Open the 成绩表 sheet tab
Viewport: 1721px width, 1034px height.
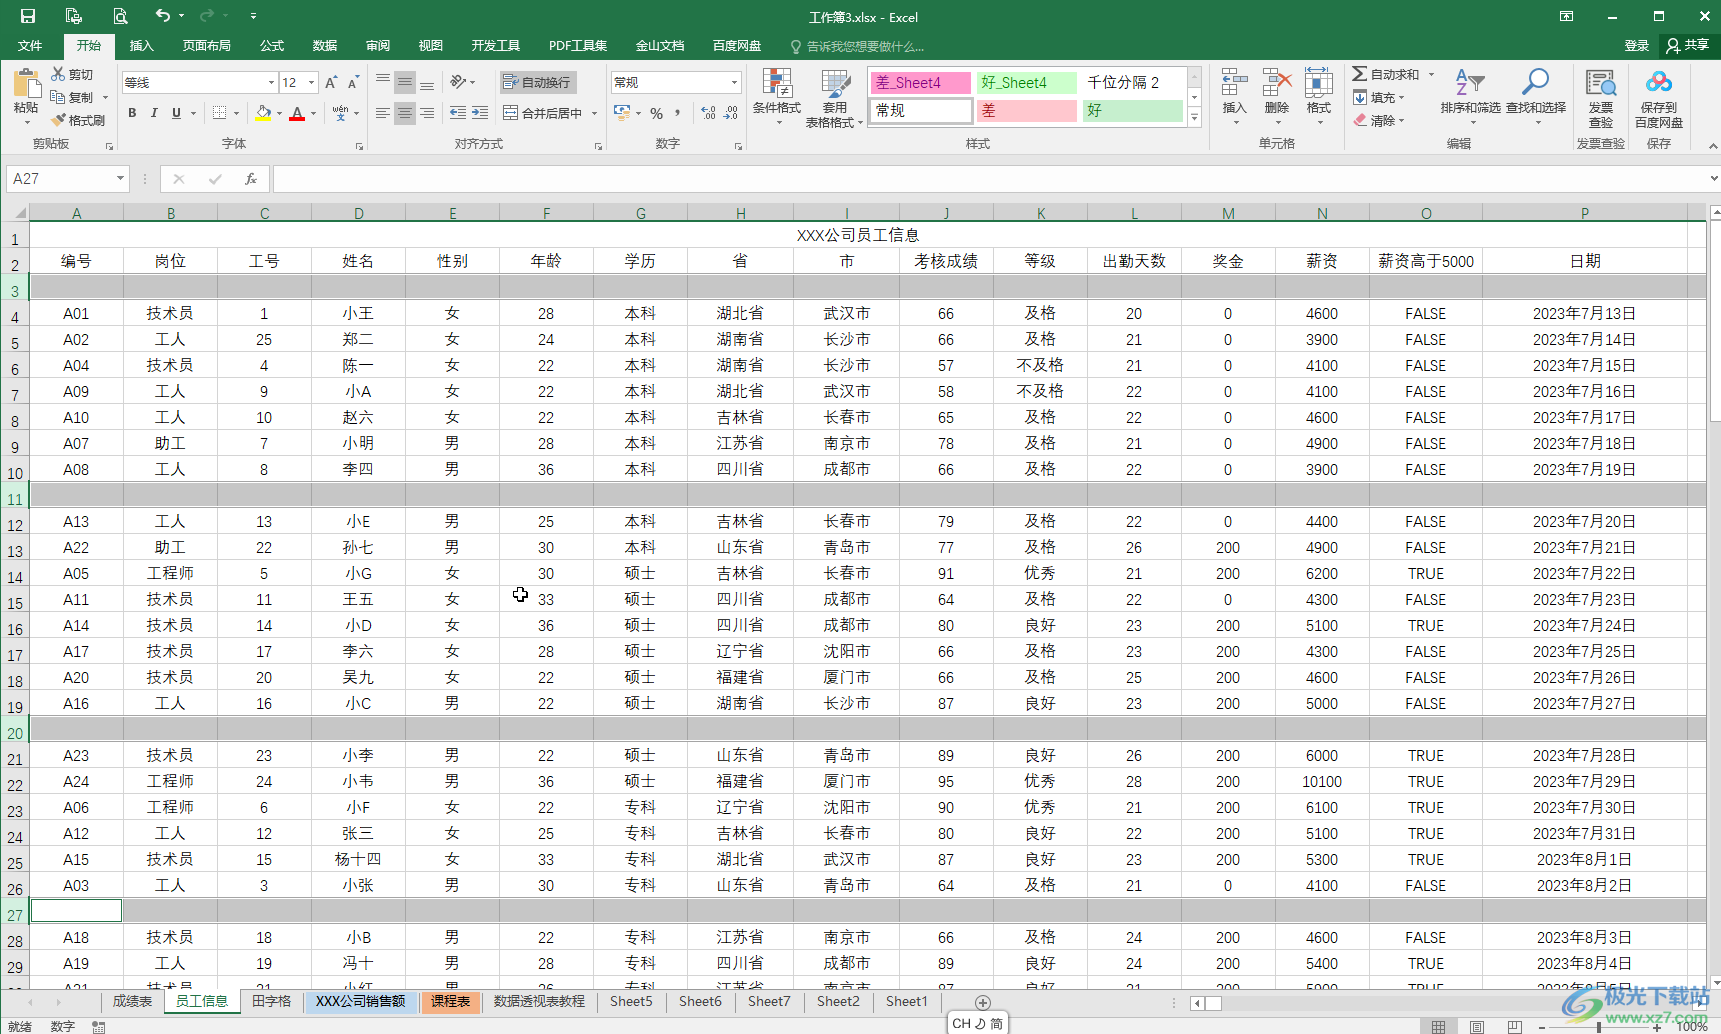pyautogui.click(x=132, y=1001)
